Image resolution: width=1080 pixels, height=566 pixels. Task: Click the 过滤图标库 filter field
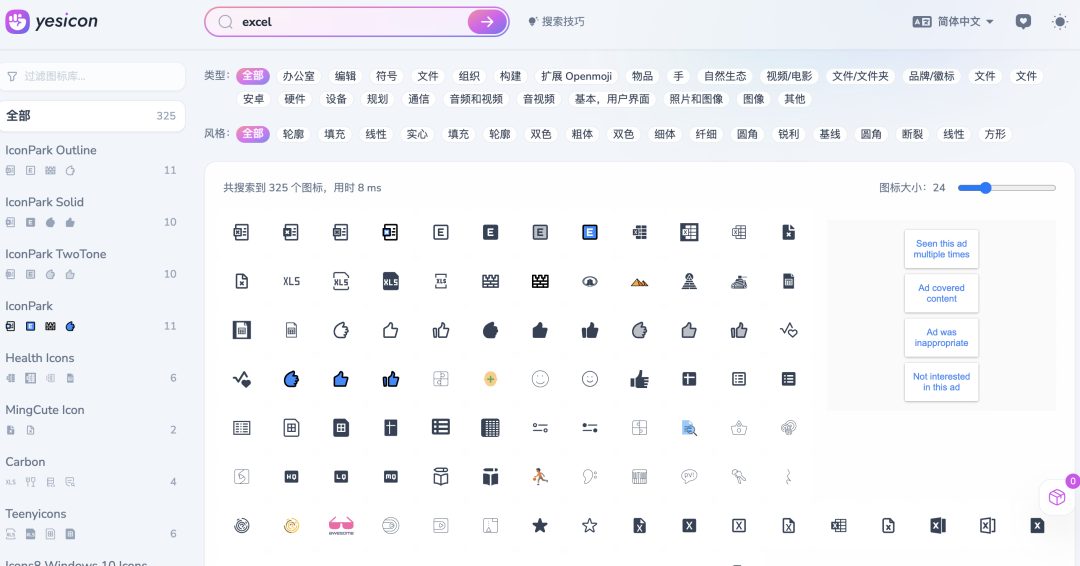pos(92,76)
